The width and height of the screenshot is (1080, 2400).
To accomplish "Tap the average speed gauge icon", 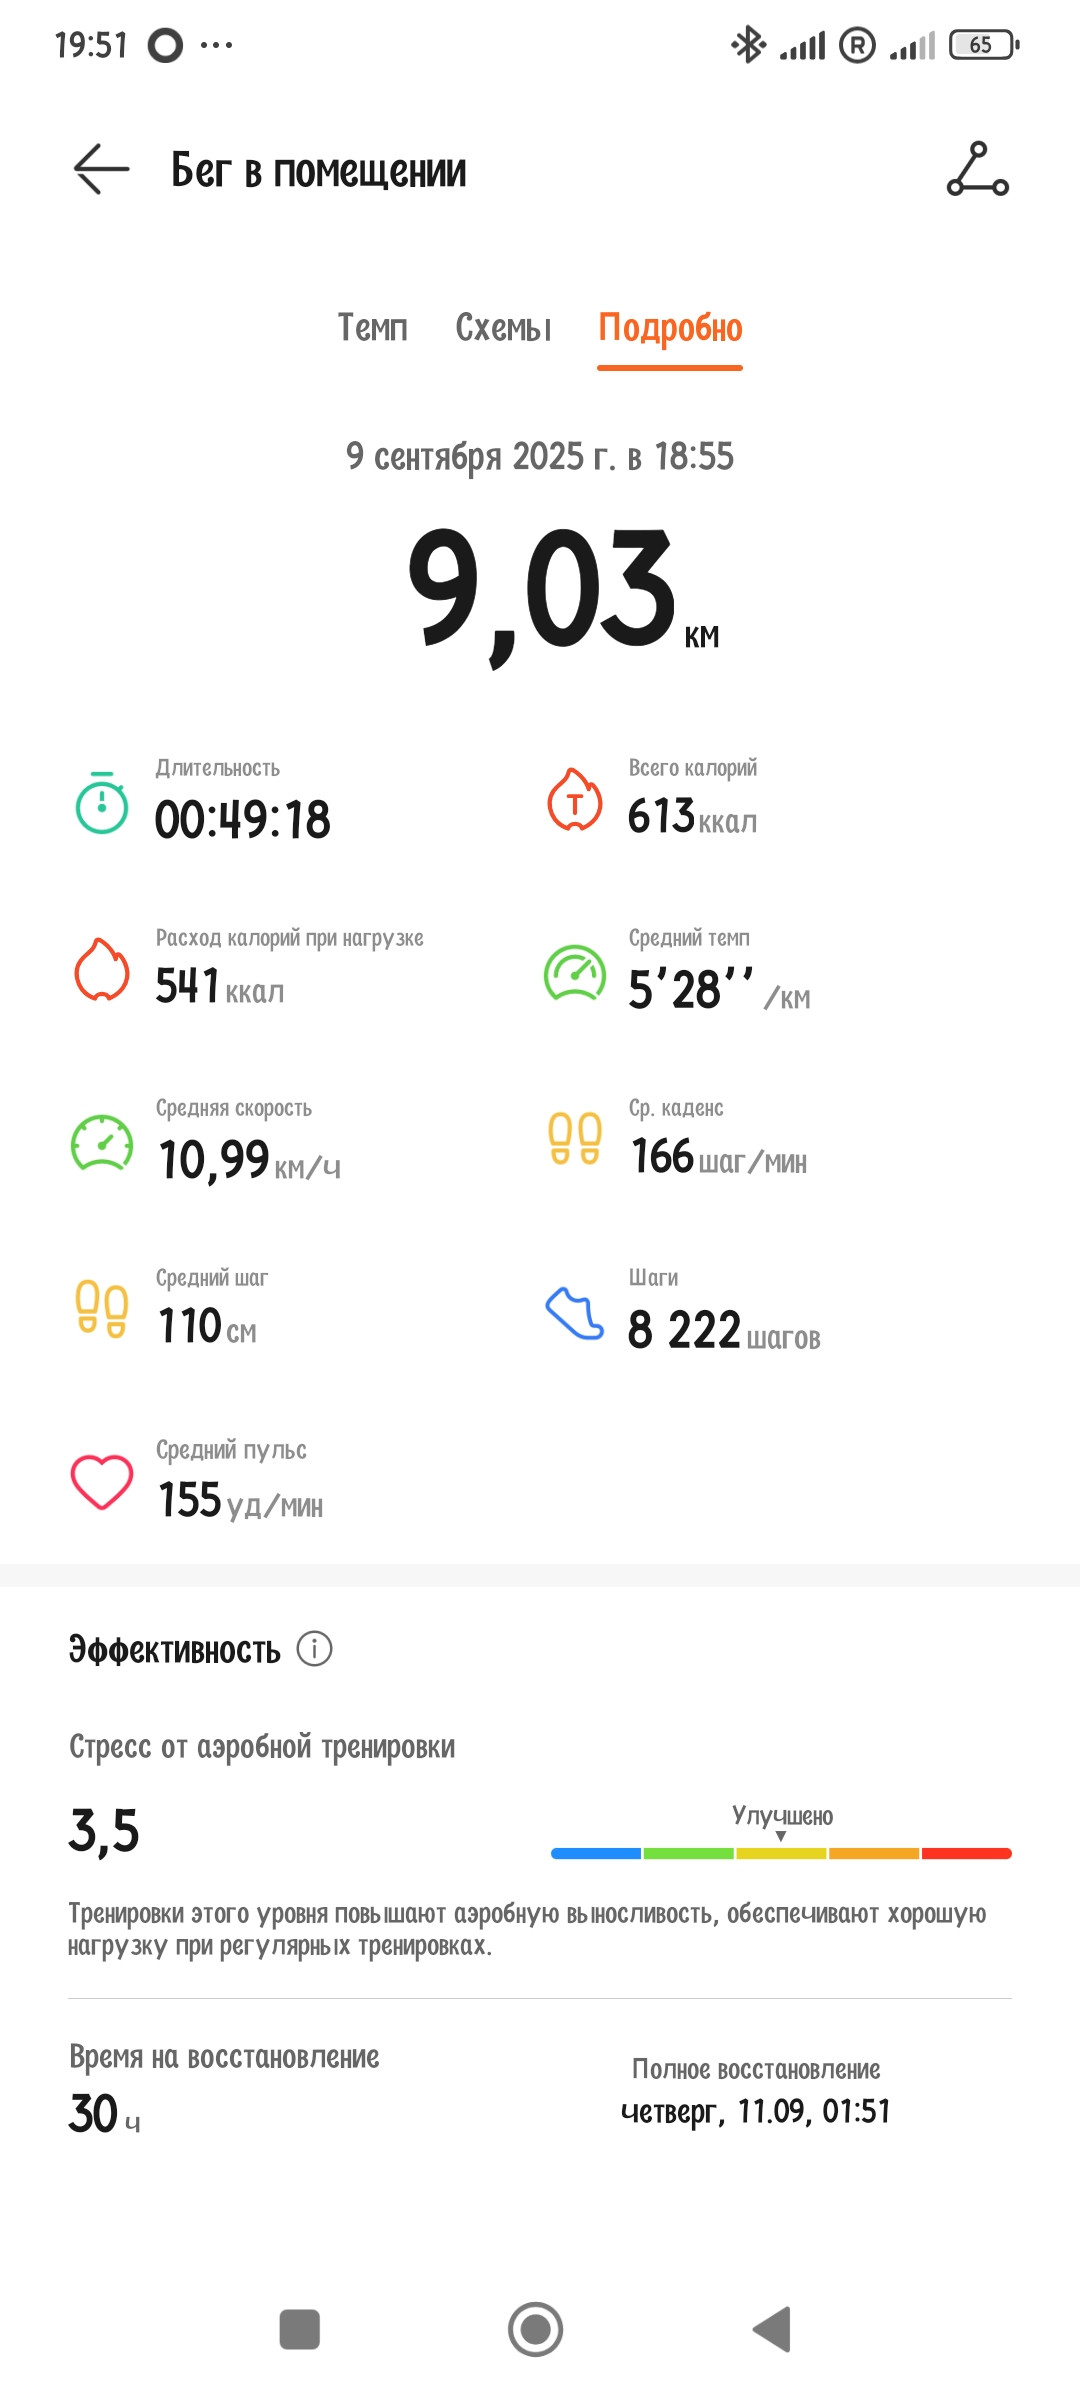I will (102, 1143).
